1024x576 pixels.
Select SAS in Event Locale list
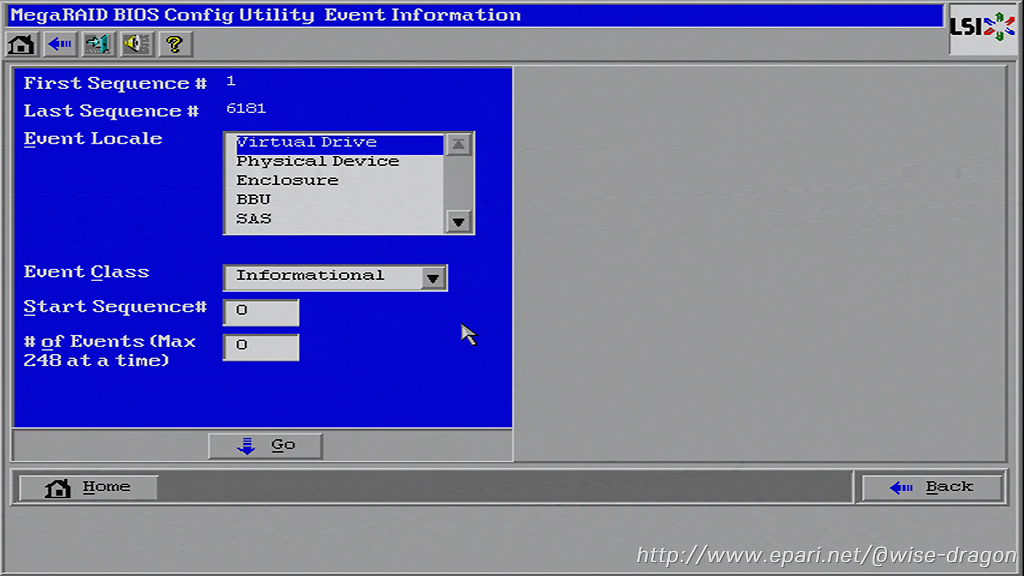point(253,219)
